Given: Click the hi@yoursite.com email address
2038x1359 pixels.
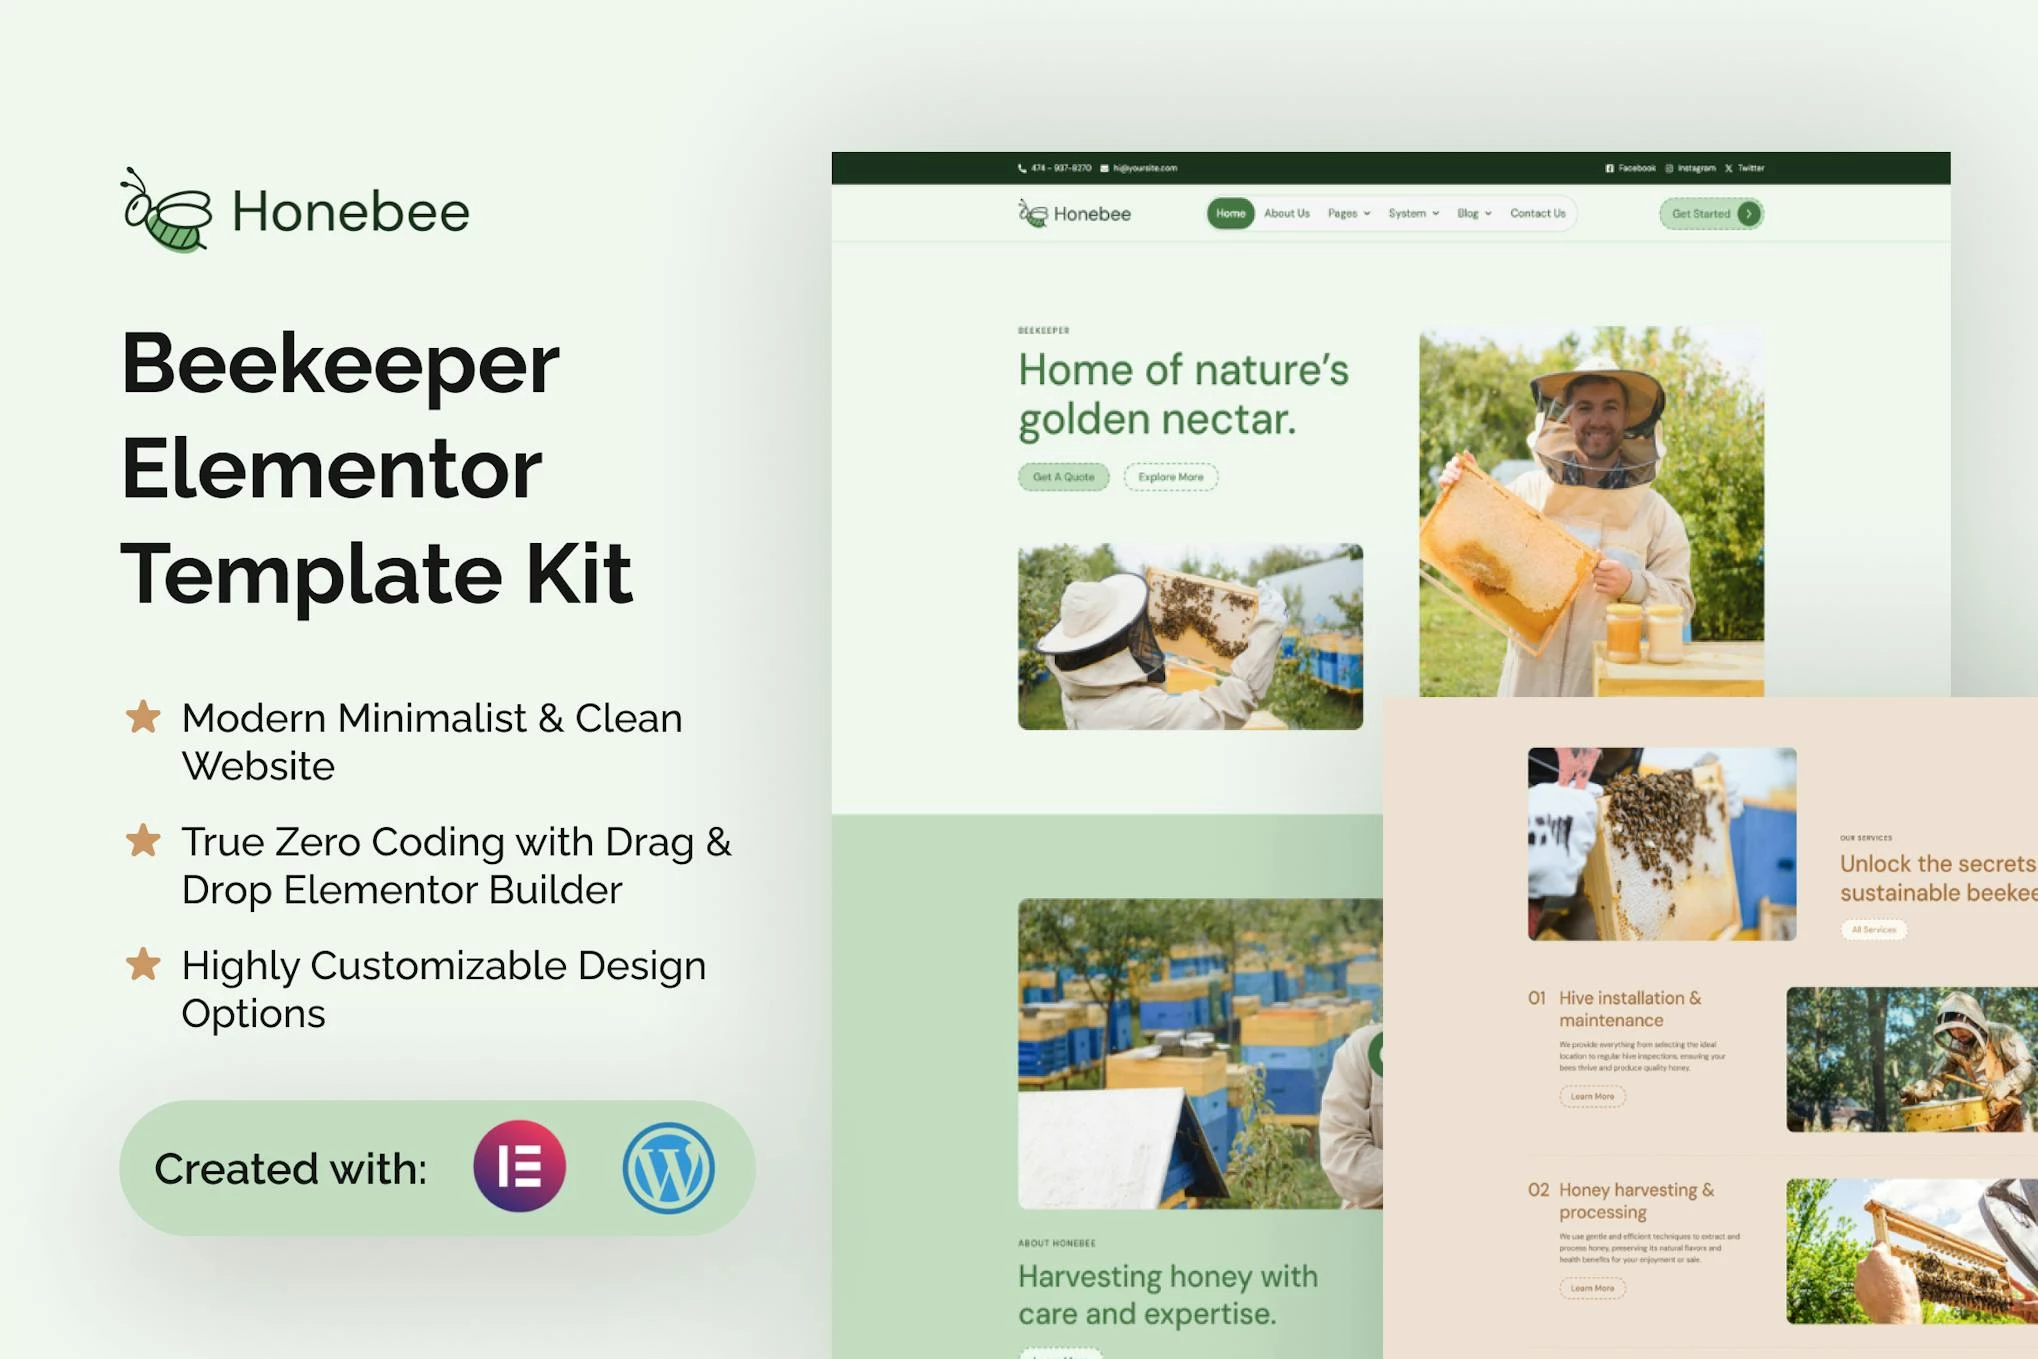Looking at the screenshot, I should coord(1144,168).
